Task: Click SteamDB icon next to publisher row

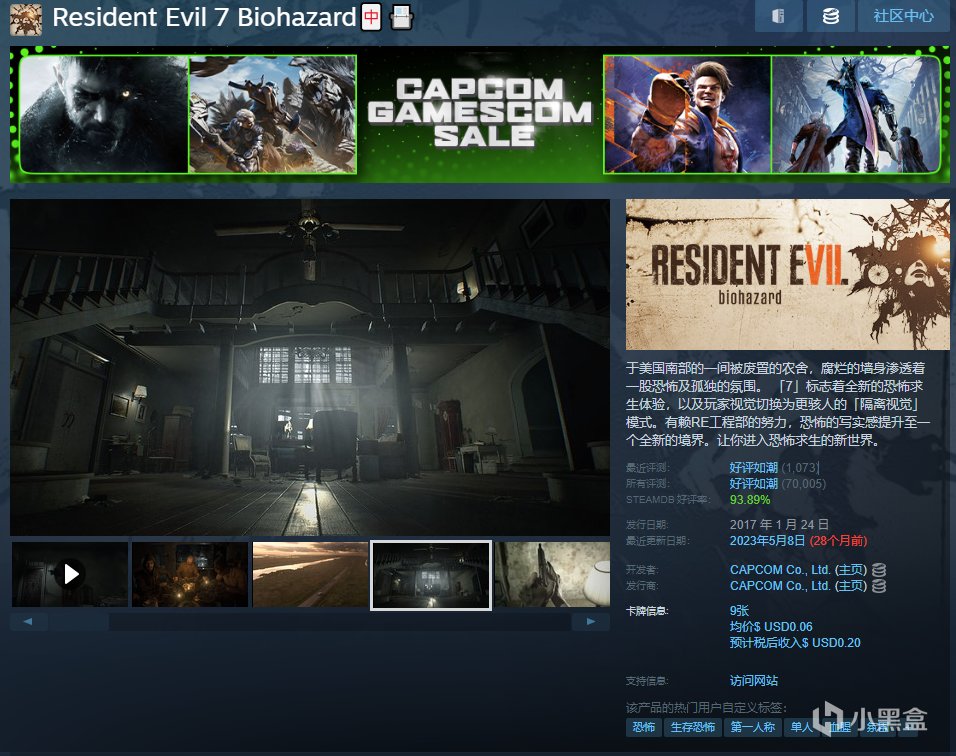Action: click(879, 586)
